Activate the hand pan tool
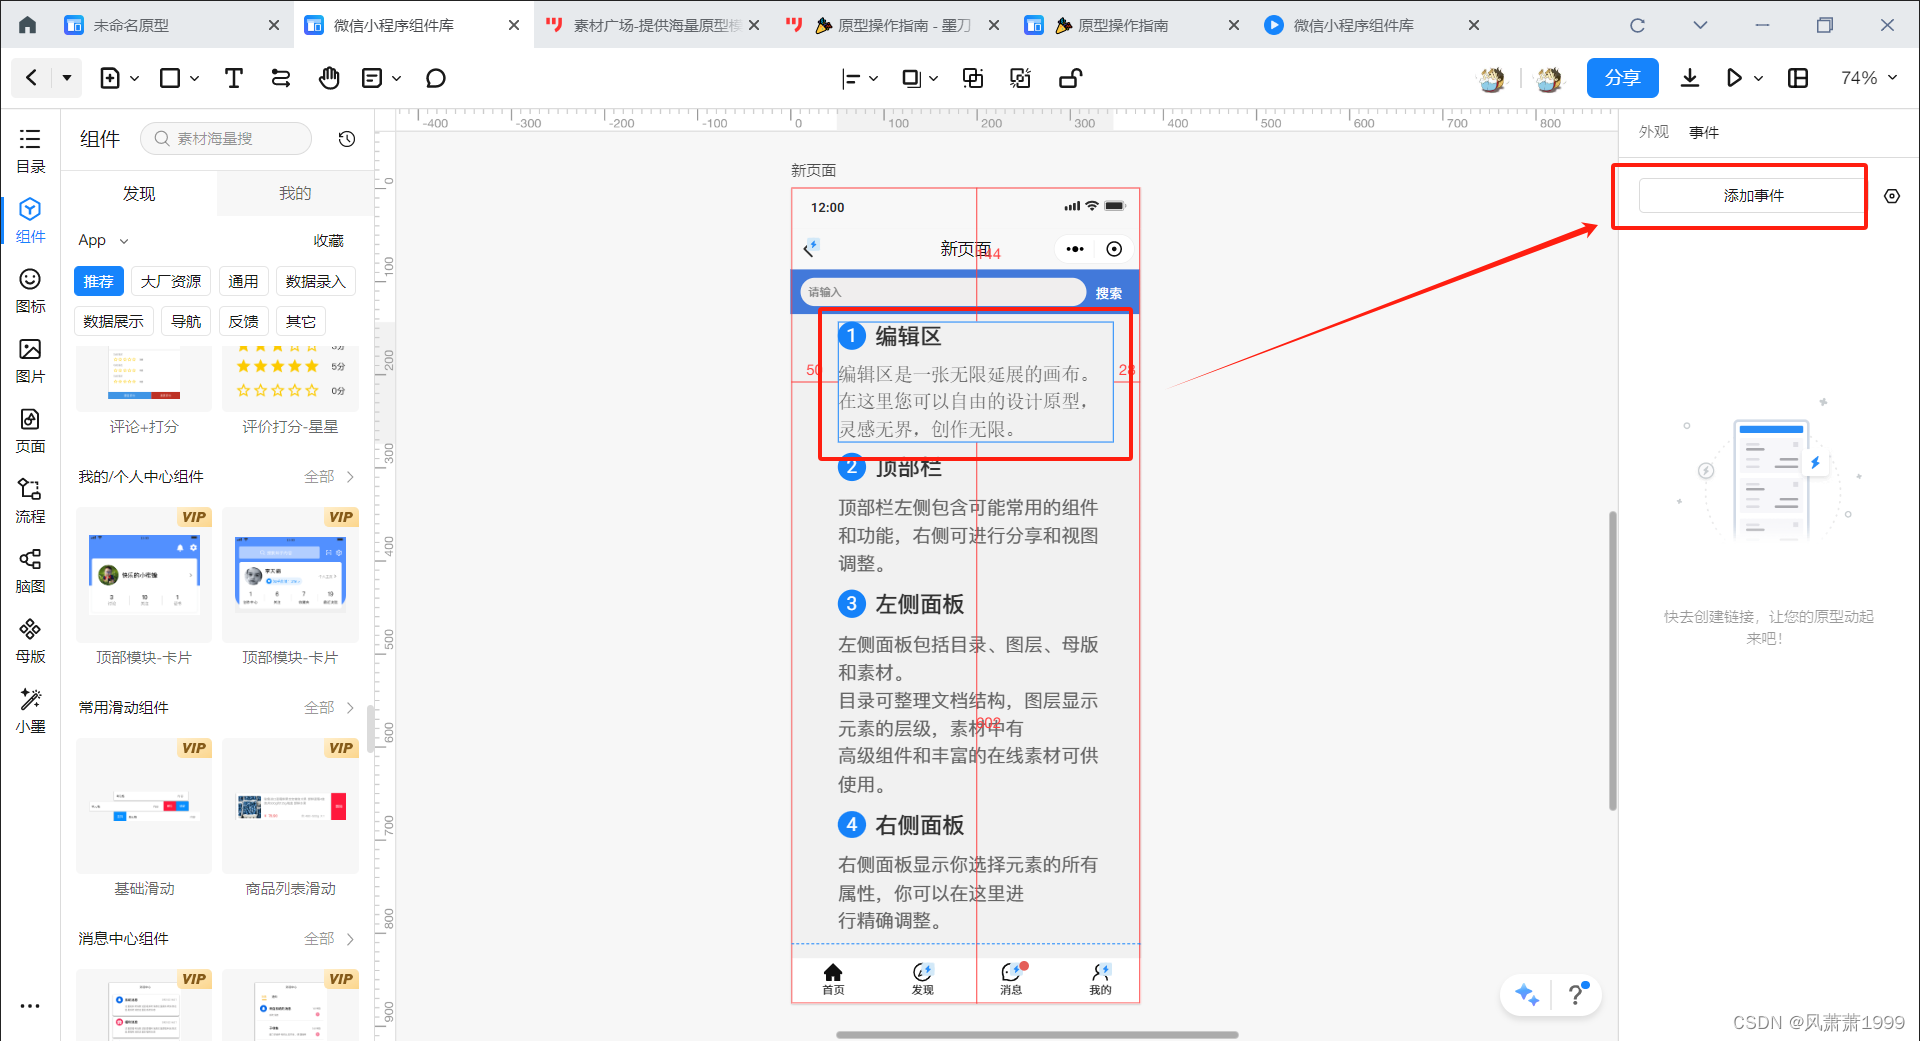The height and width of the screenshot is (1041, 1920). 329,78
